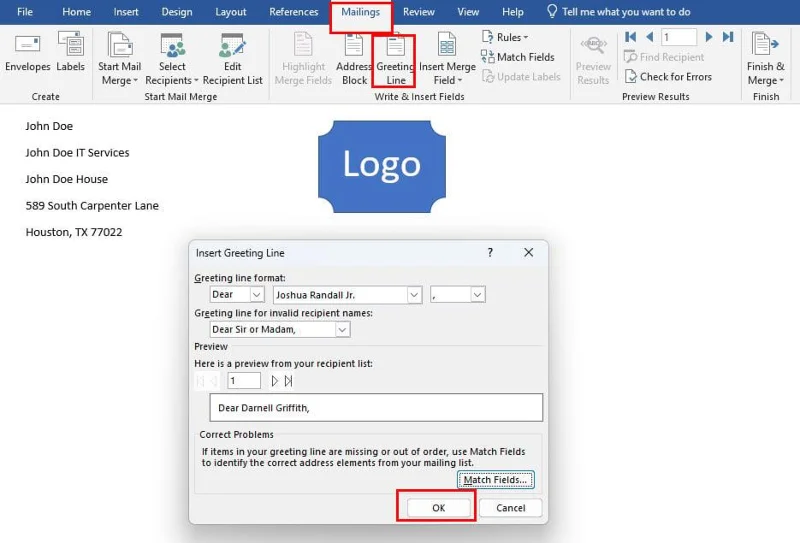Click the dialog help question mark
This screenshot has width=800, height=543.
[490, 252]
